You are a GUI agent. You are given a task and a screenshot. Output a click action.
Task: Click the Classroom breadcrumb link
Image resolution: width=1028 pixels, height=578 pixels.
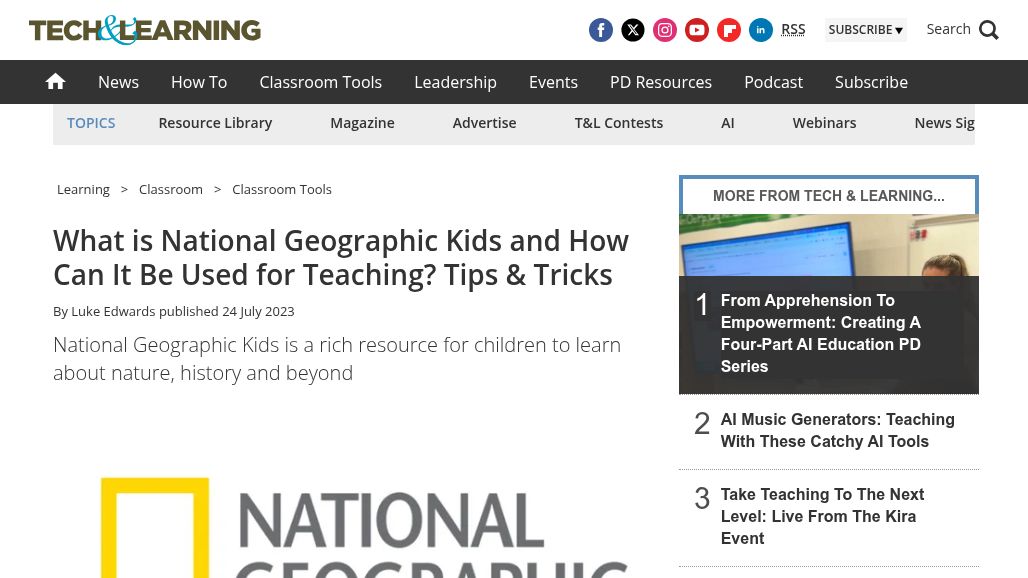pos(170,189)
